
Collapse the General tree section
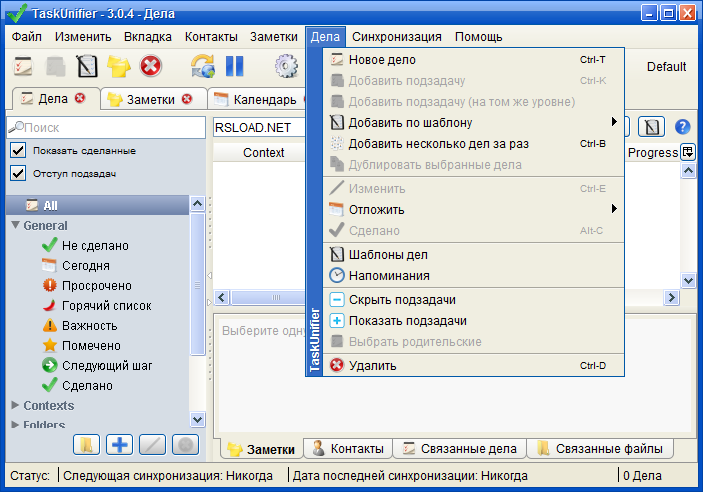(15, 225)
